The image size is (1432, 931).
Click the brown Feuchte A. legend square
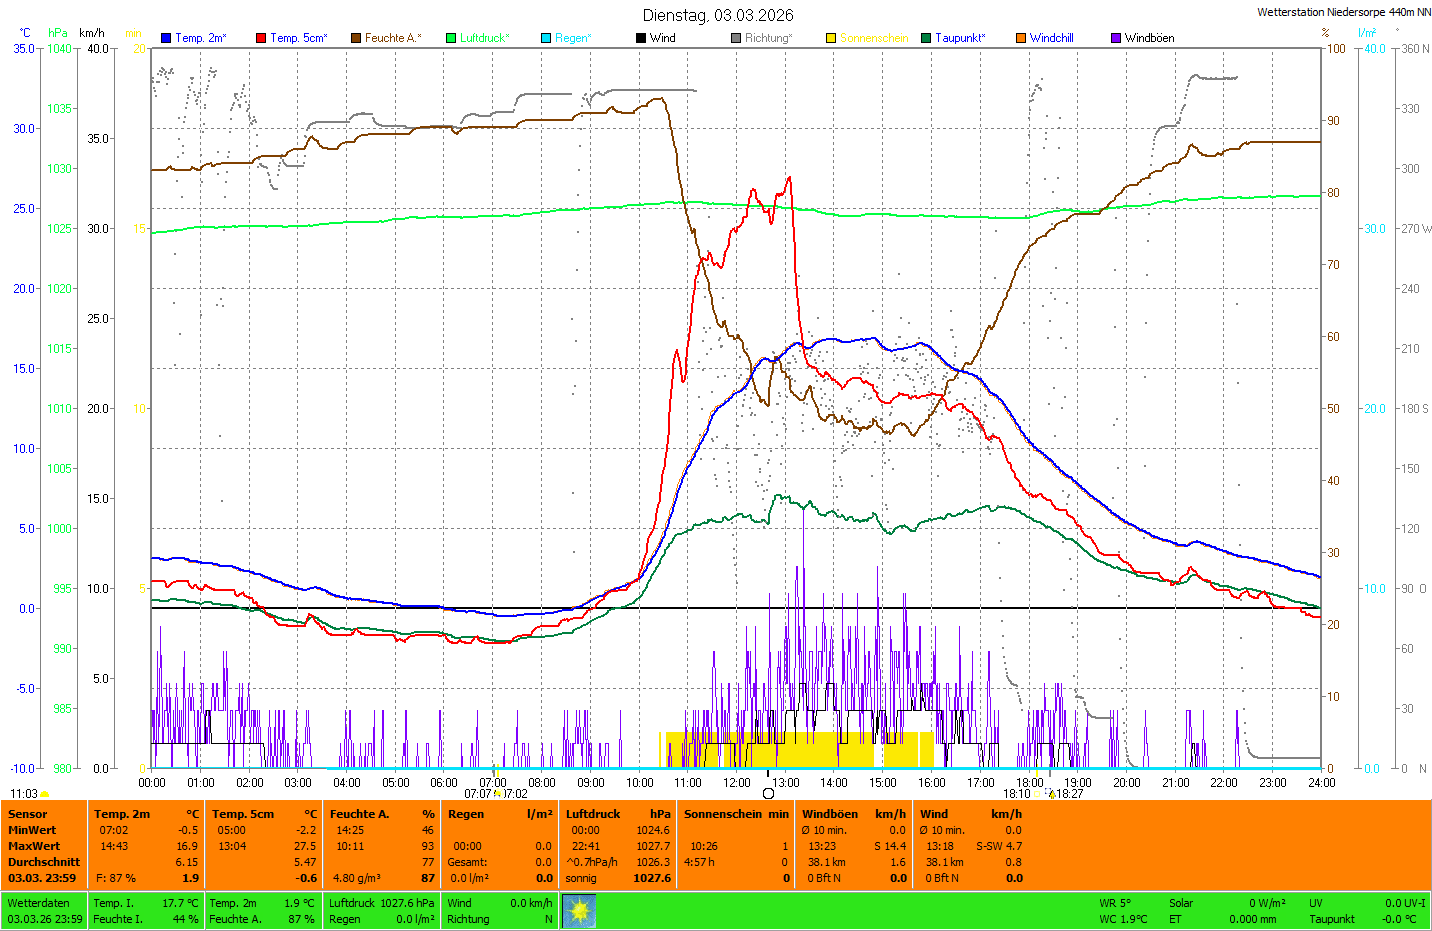356,38
